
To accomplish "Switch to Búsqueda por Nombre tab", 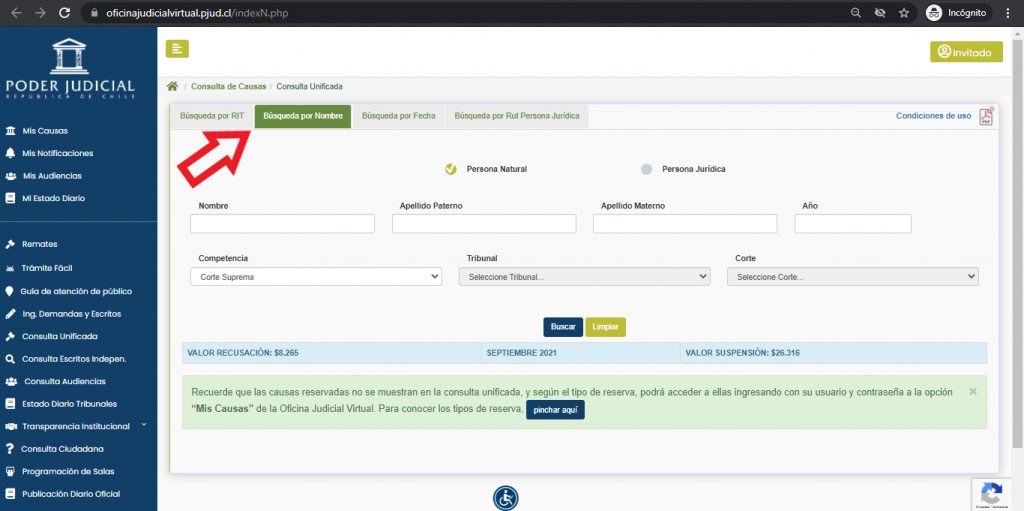I will click(x=303, y=116).
